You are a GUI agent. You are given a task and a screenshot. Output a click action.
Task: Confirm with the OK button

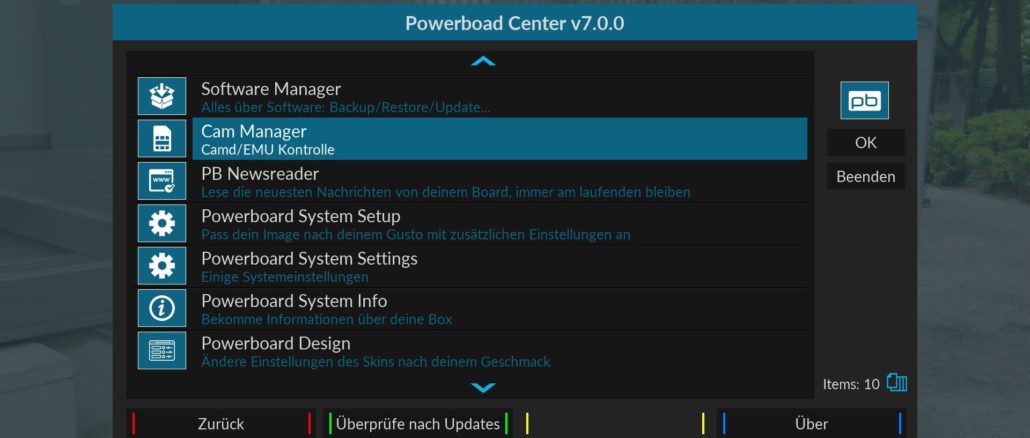pyautogui.click(x=866, y=142)
